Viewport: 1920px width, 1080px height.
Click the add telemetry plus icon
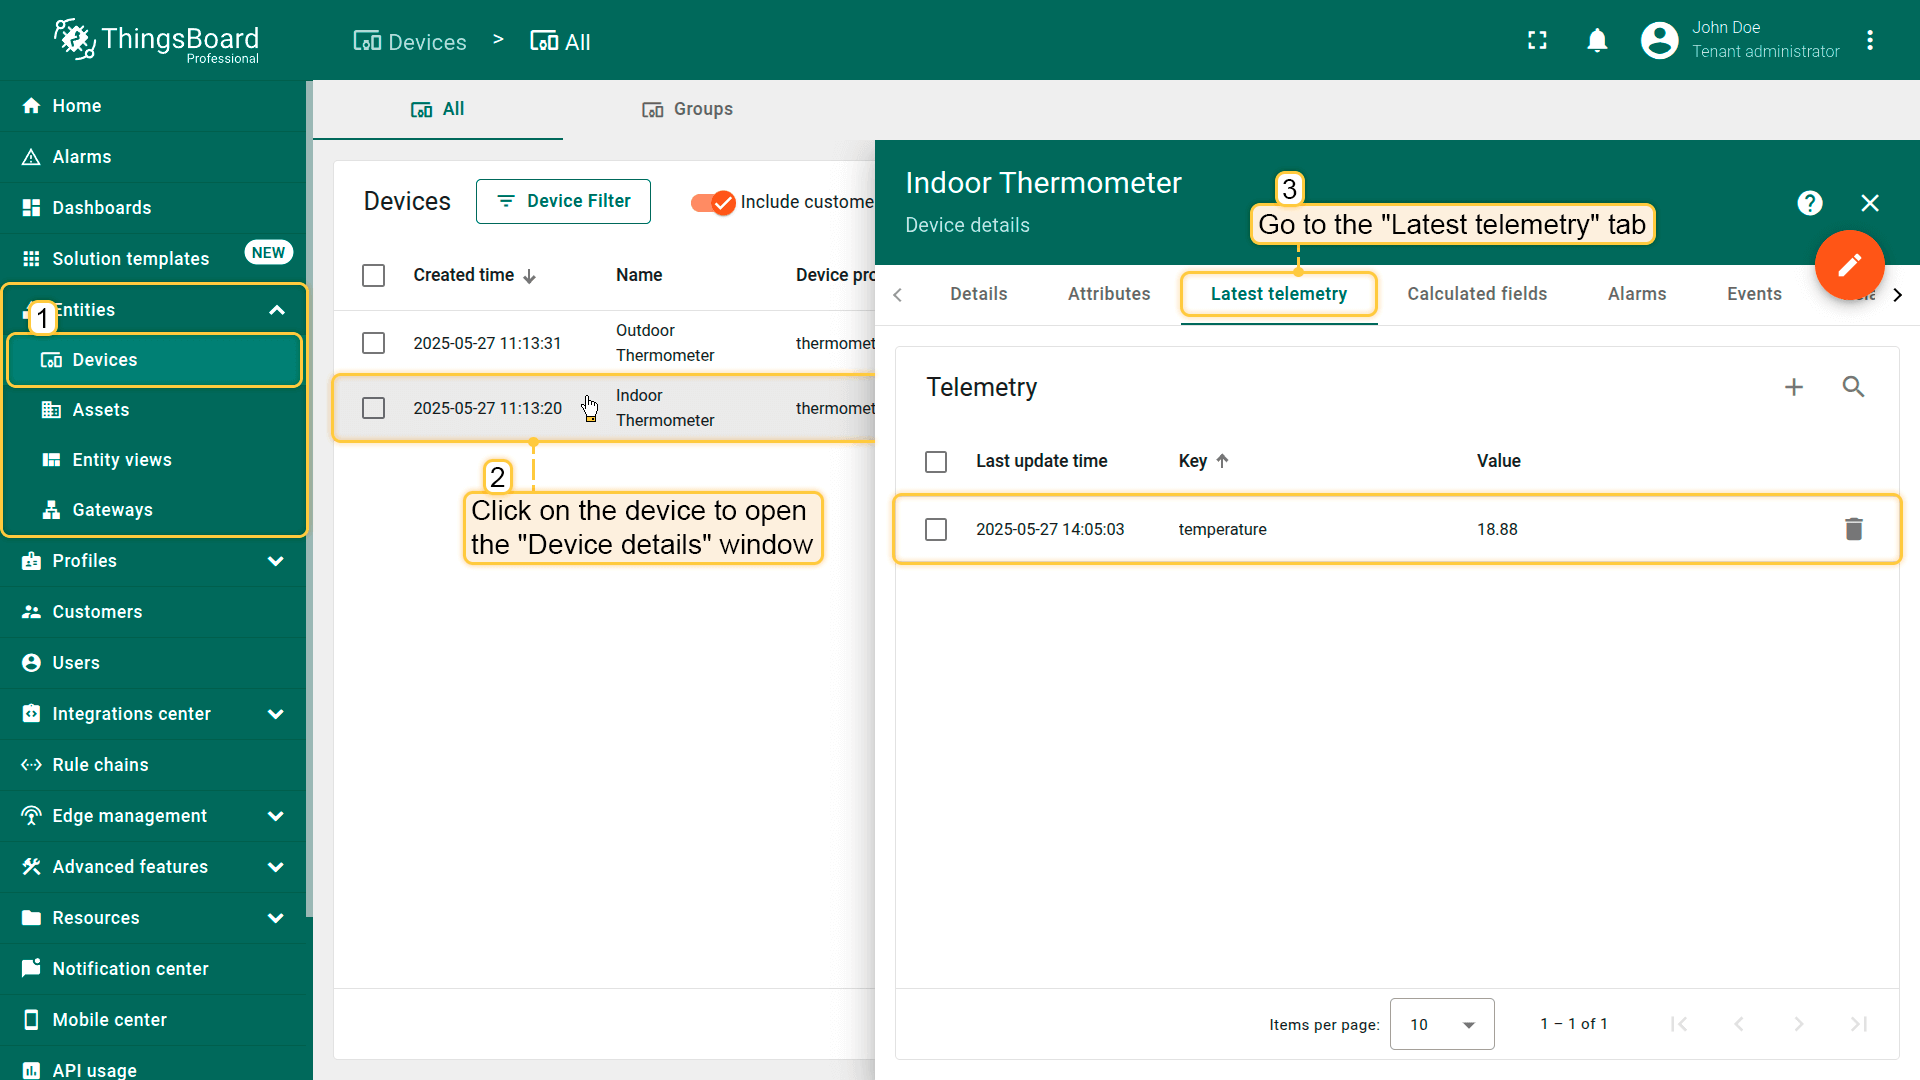pyautogui.click(x=1794, y=387)
